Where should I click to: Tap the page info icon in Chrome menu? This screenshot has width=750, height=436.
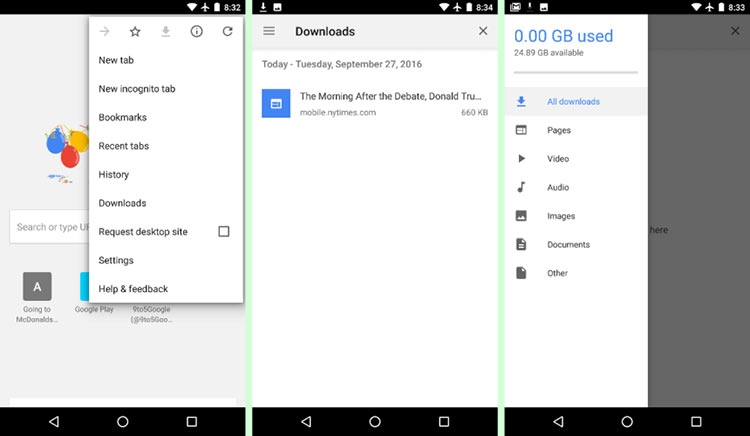[196, 32]
